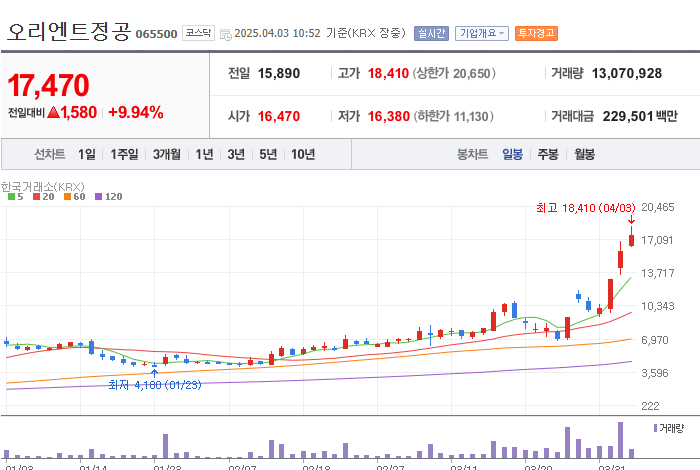Switch to 월봉 monthly candle chart
Image resolution: width=700 pixels, height=470 pixels.
[x=584, y=154]
